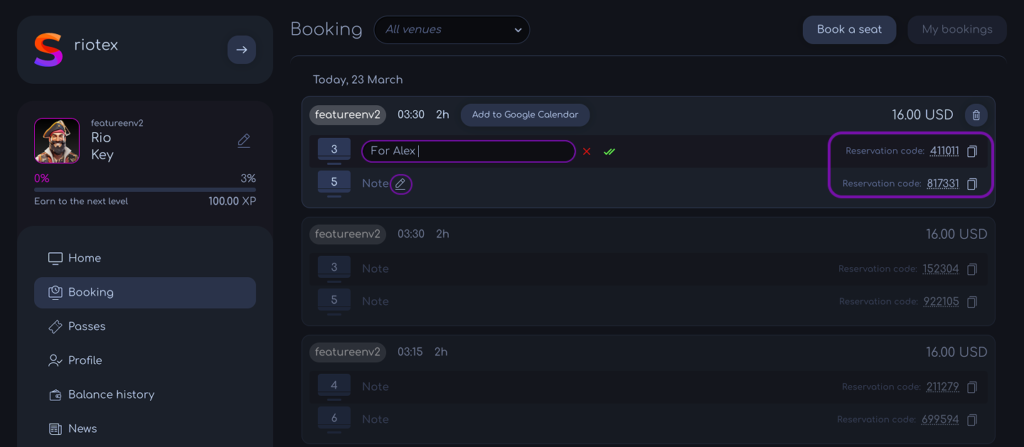Copy reservation code 152304
Viewport: 1024px width, 447px height.
(x=972, y=269)
